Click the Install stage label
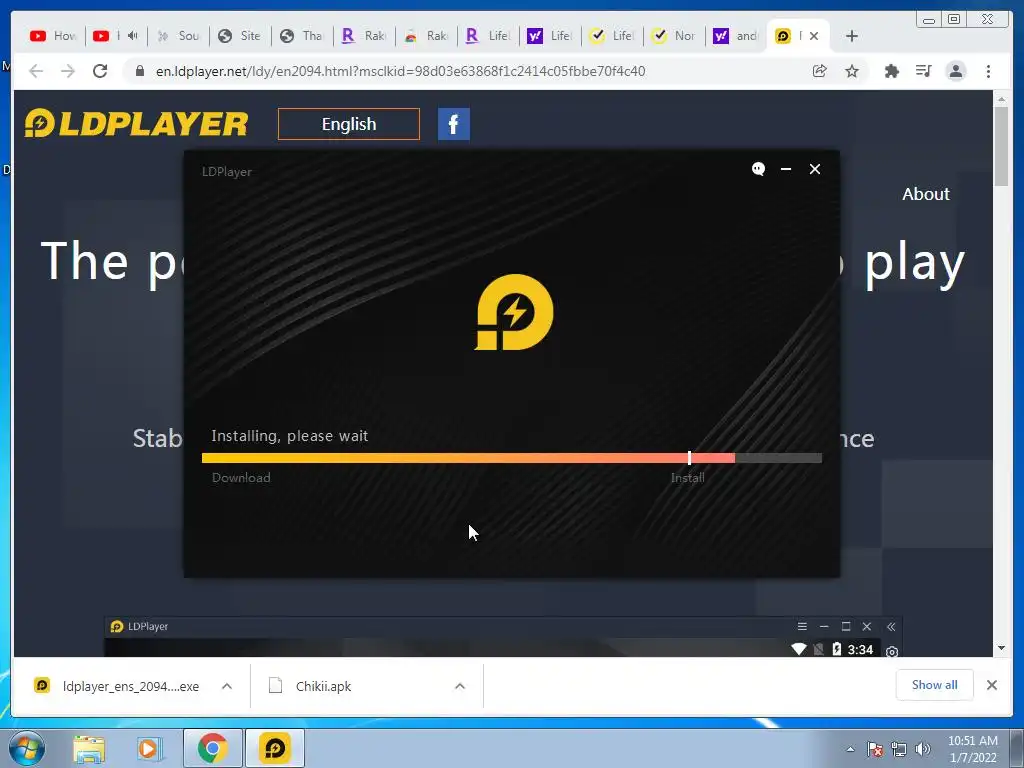 (x=688, y=477)
